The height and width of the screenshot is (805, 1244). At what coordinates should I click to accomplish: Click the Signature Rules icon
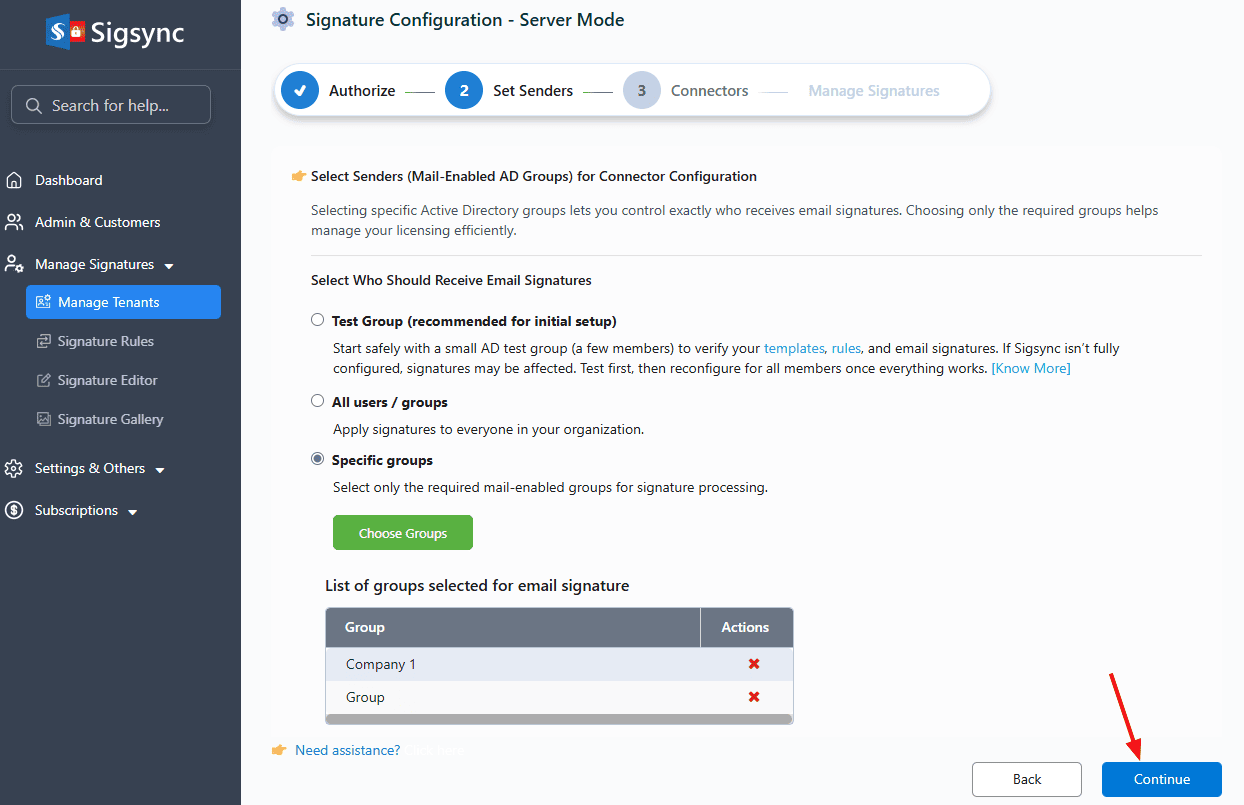click(43, 341)
